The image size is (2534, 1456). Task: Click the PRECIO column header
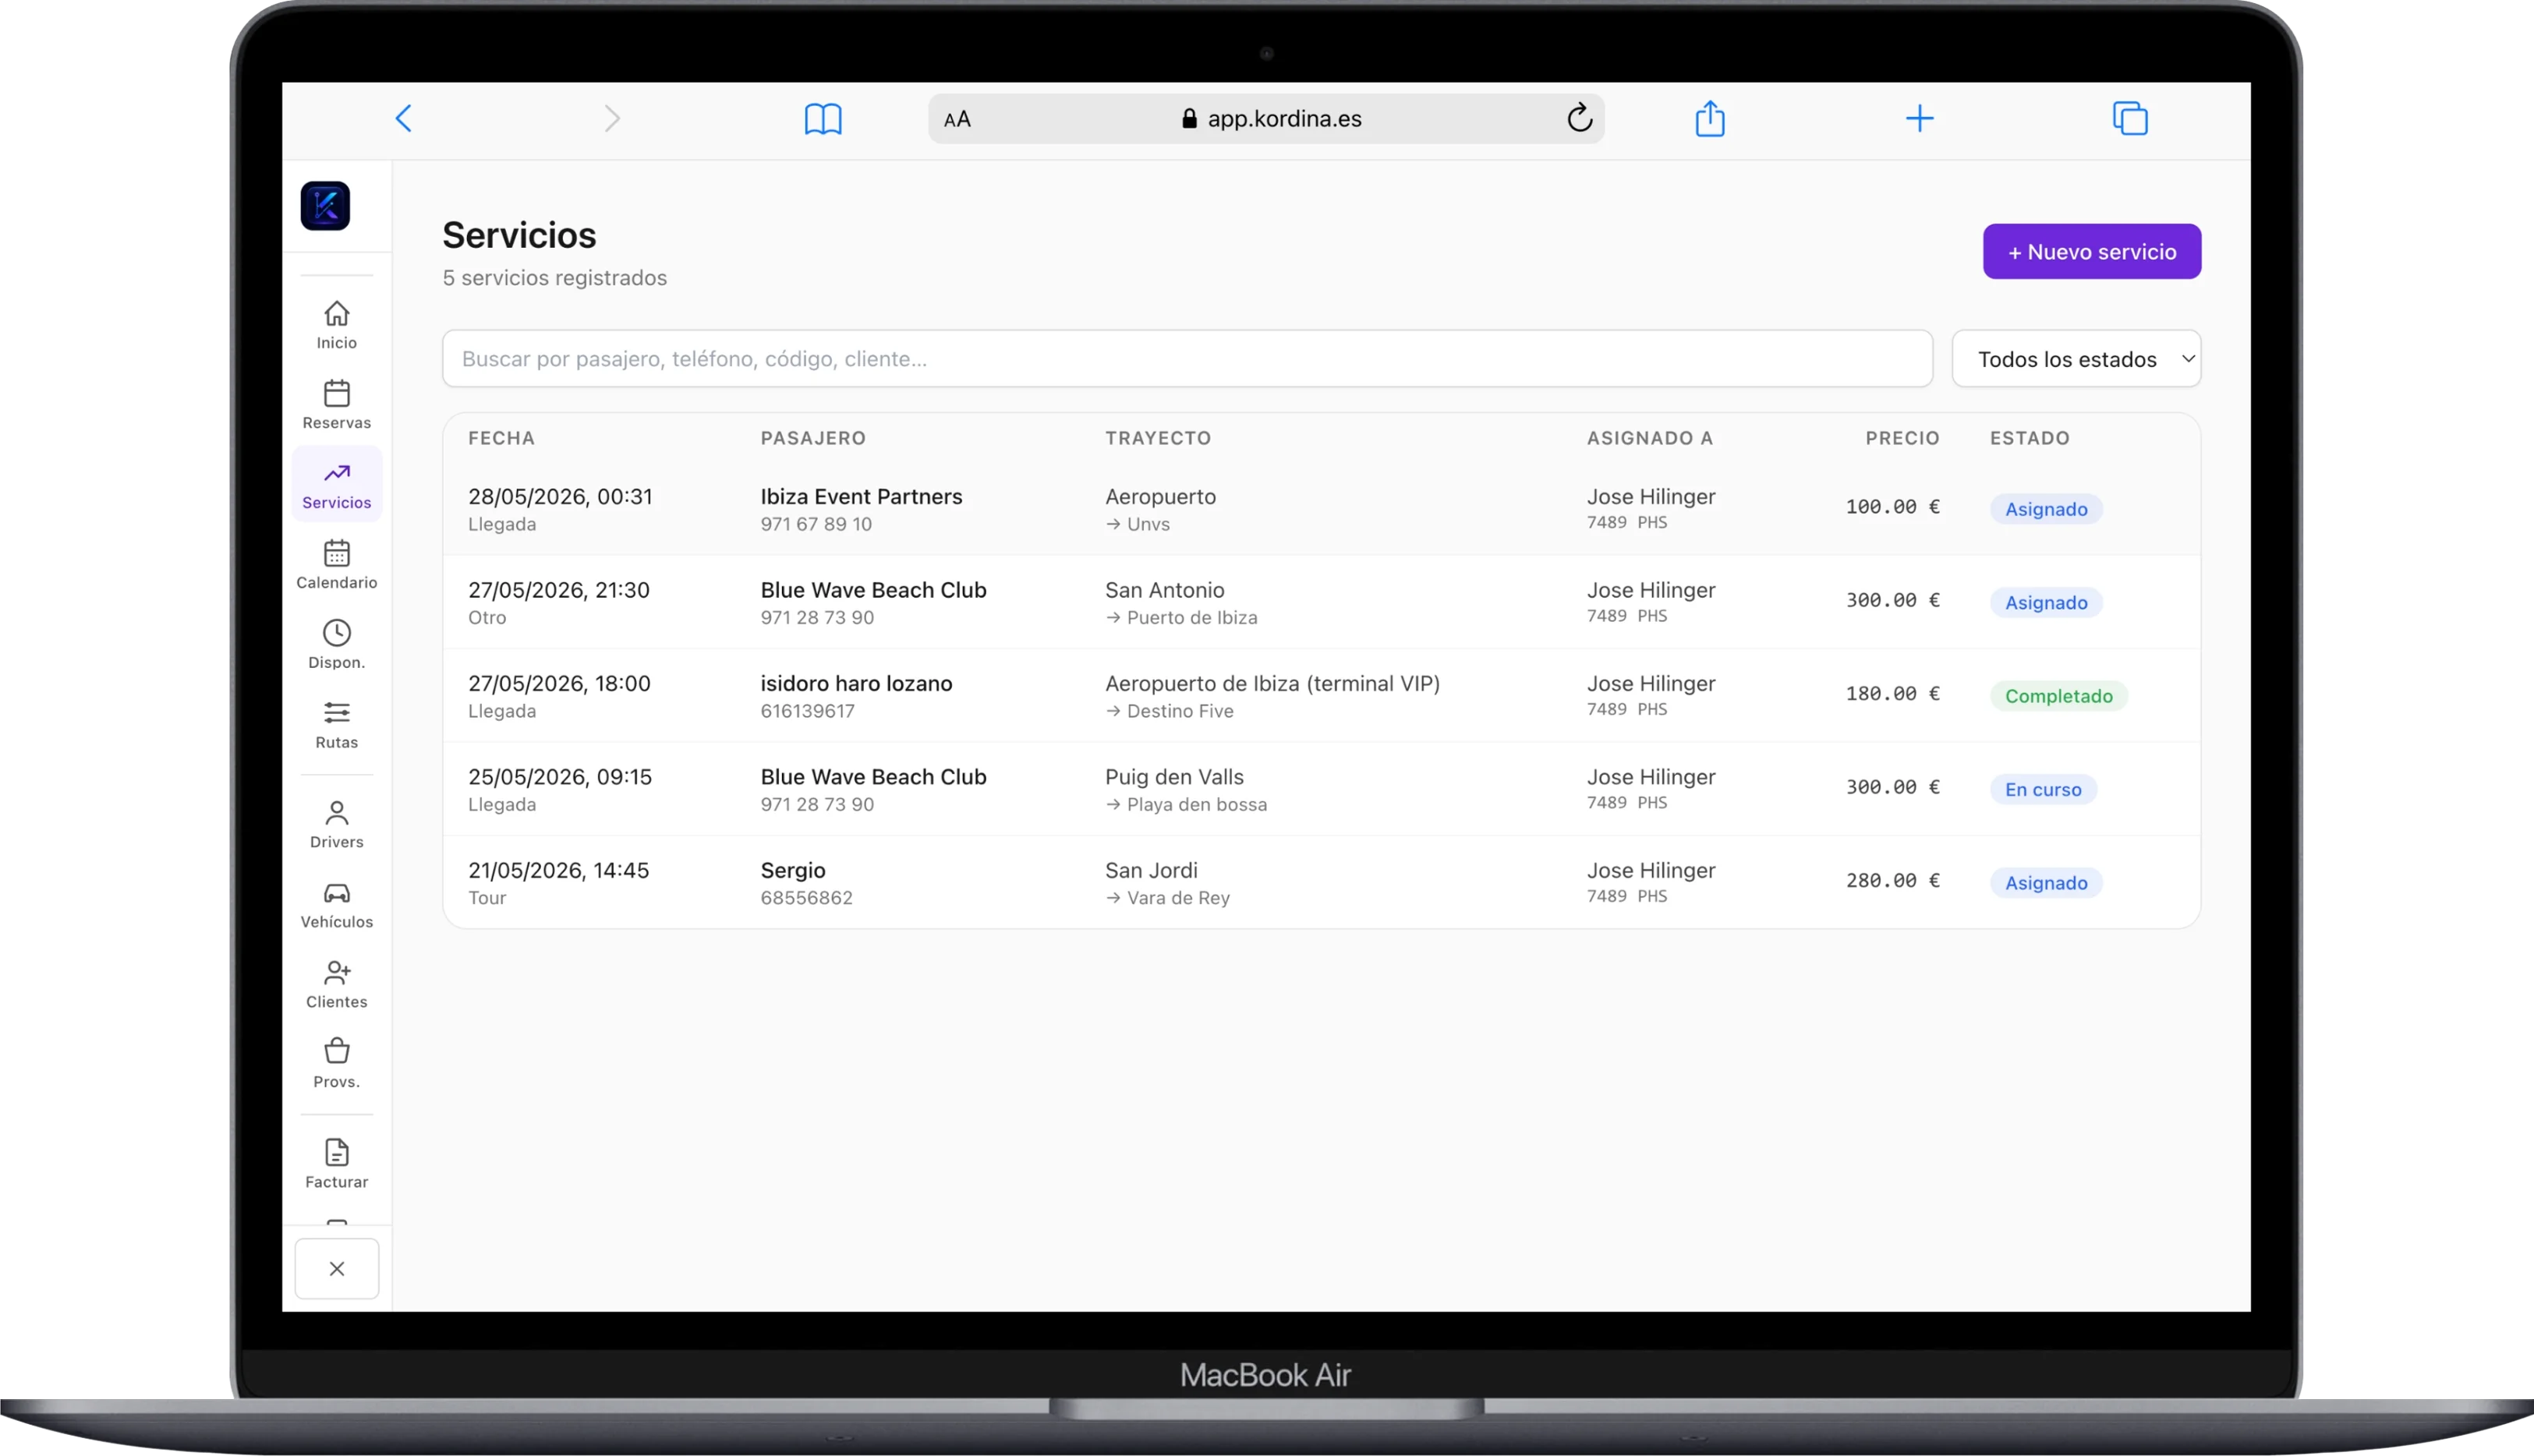1902,438
